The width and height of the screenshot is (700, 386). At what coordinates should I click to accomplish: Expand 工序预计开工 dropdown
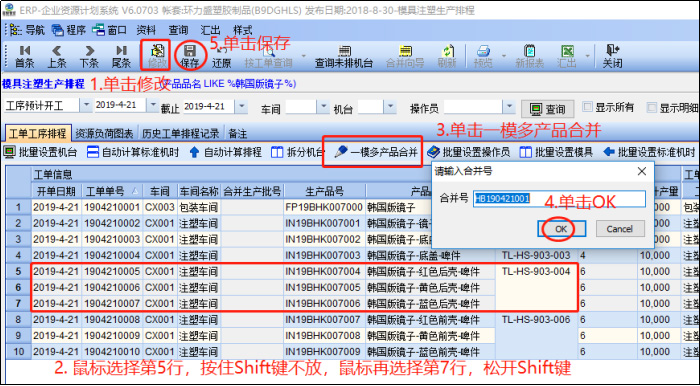coord(86,106)
